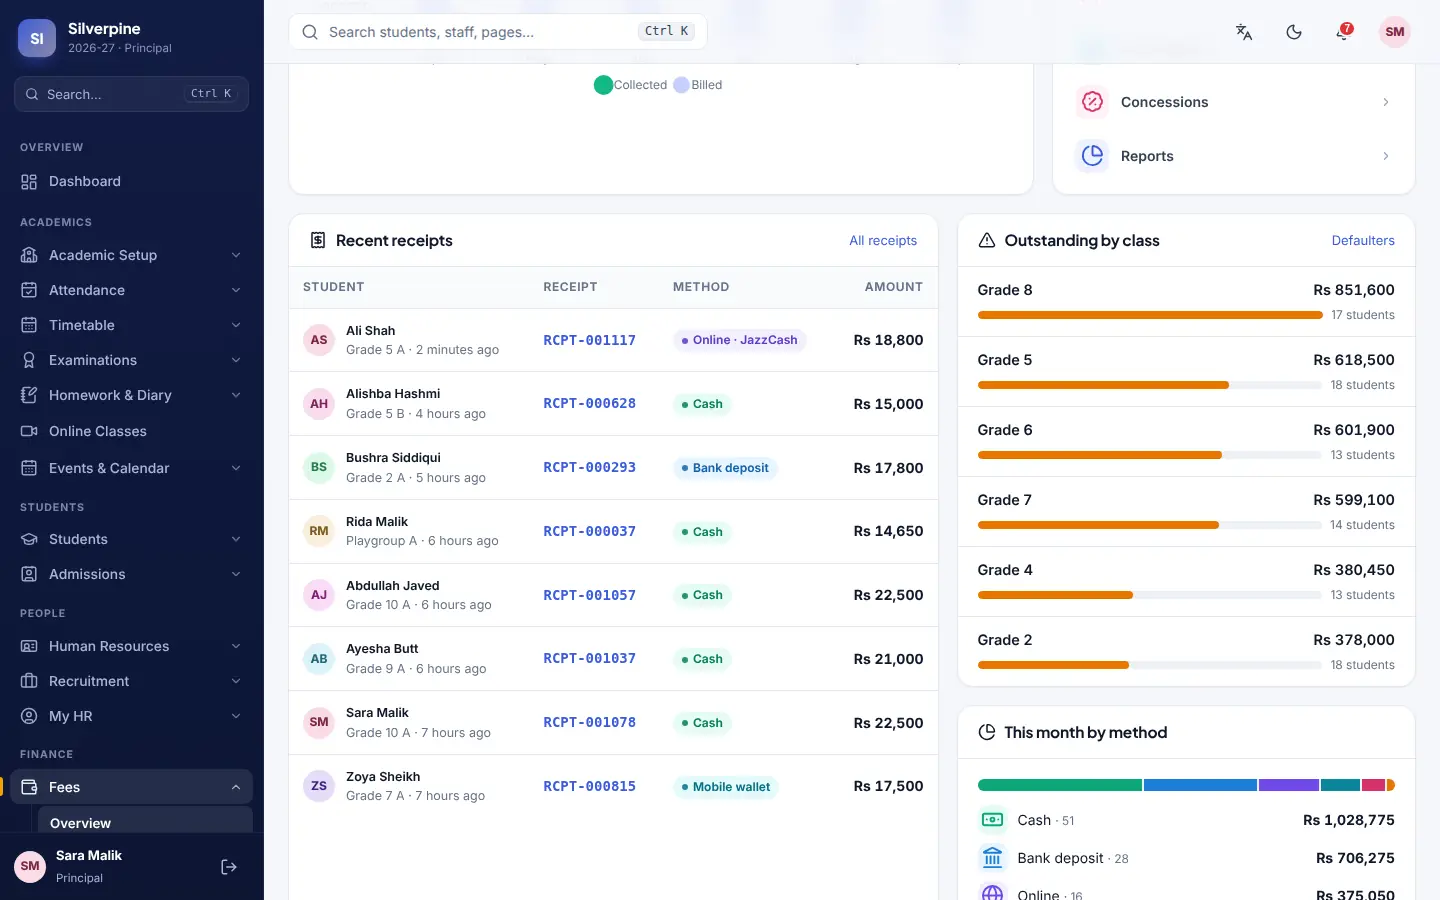Click the Grade 8 outstanding progress bar
The image size is (1440, 900).
(x=1150, y=315)
